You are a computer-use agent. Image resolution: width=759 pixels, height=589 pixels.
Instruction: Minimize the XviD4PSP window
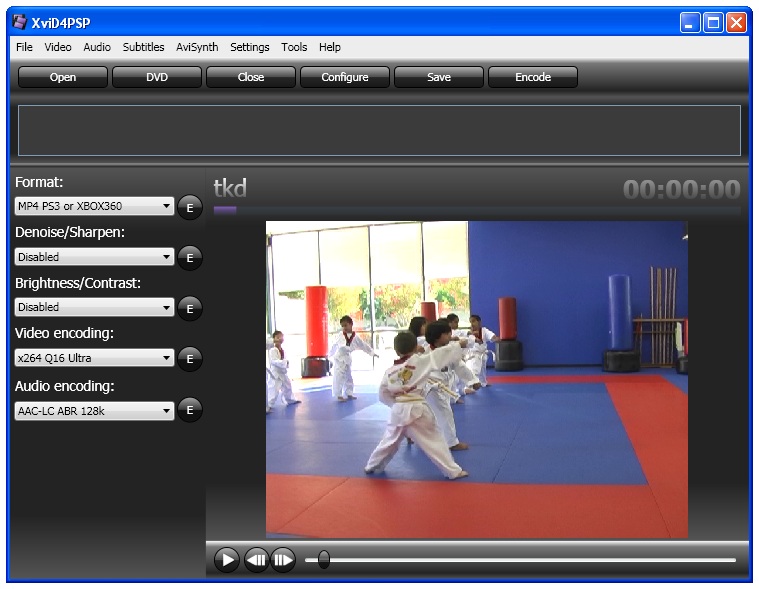pos(690,23)
